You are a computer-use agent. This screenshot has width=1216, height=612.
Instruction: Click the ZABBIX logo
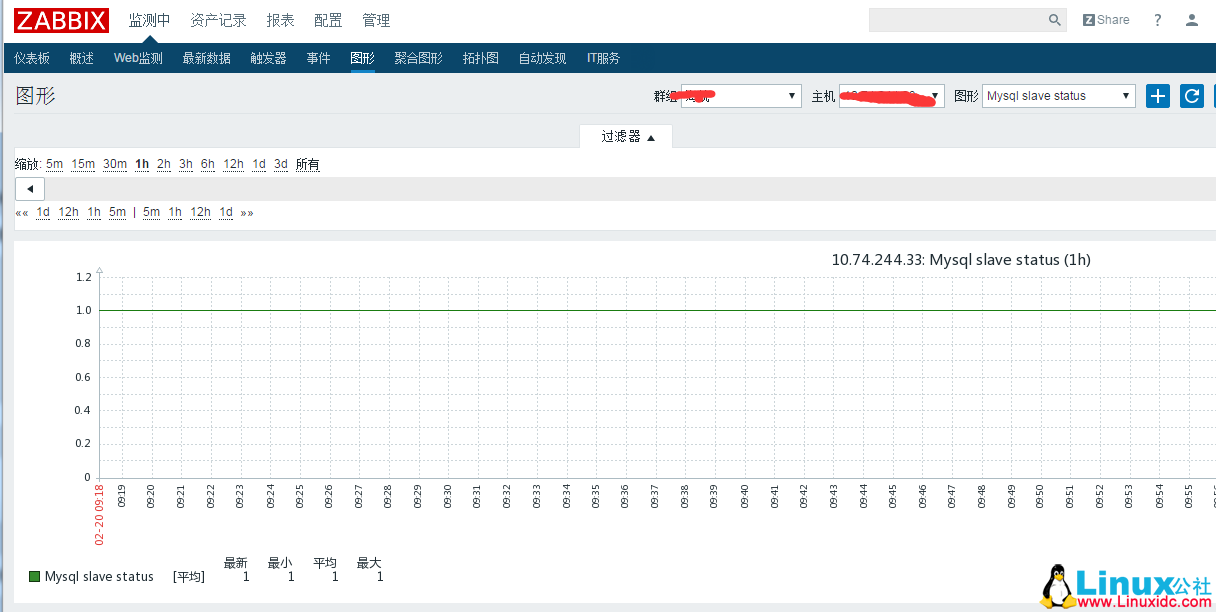point(60,20)
